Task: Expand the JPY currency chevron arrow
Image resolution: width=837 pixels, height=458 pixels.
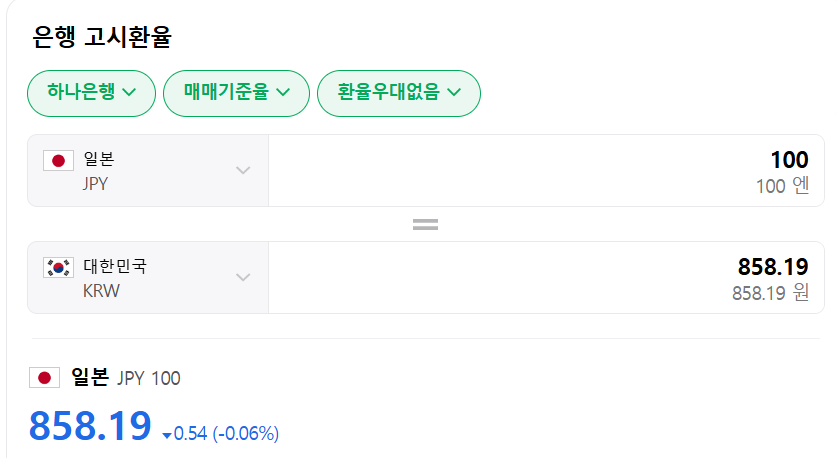Action: click(x=243, y=170)
